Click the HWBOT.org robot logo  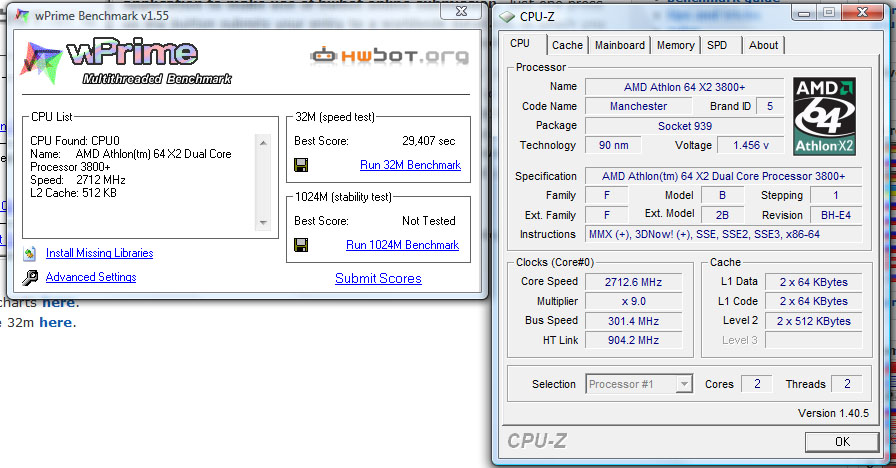pos(389,55)
